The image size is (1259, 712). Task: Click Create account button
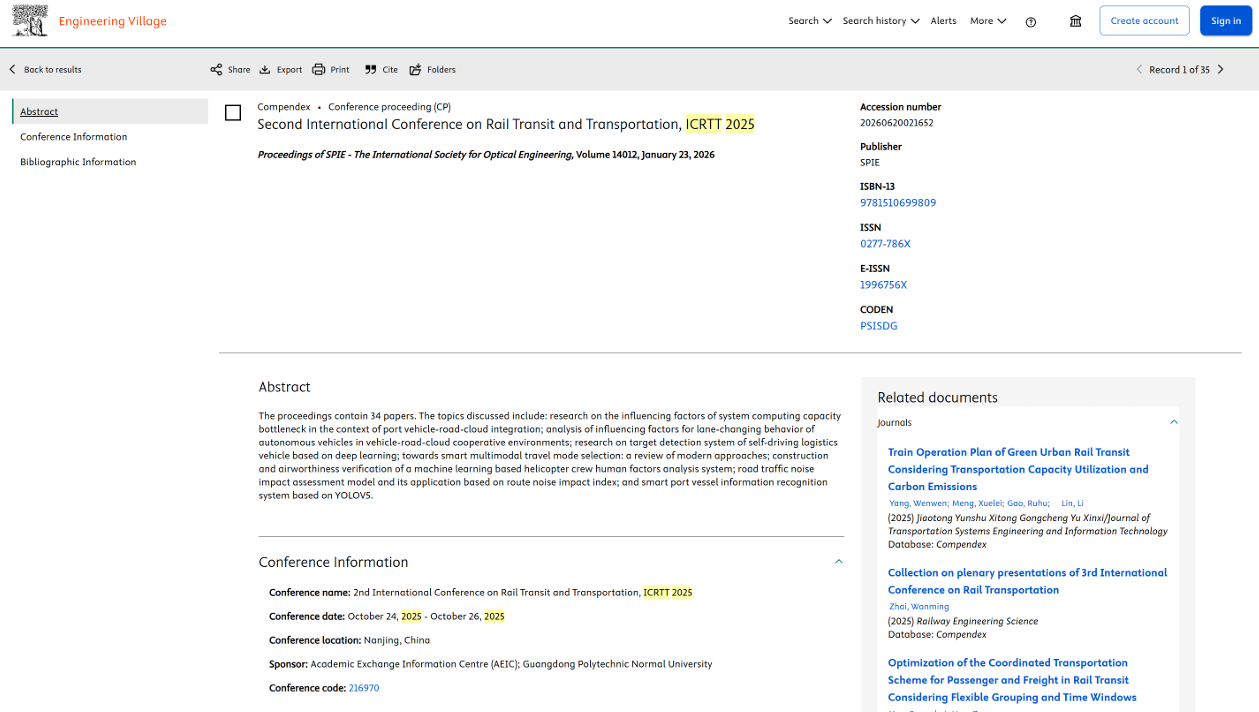click(x=1145, y=21)
